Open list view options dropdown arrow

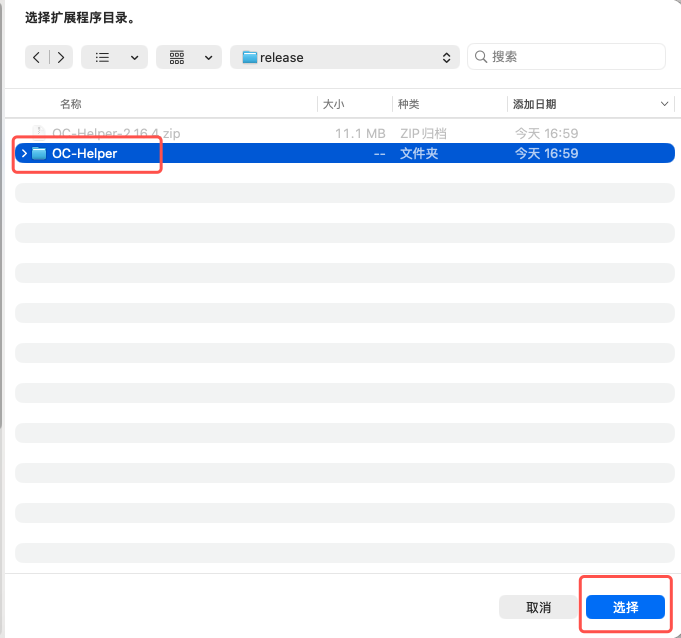(x=135, y=58)
